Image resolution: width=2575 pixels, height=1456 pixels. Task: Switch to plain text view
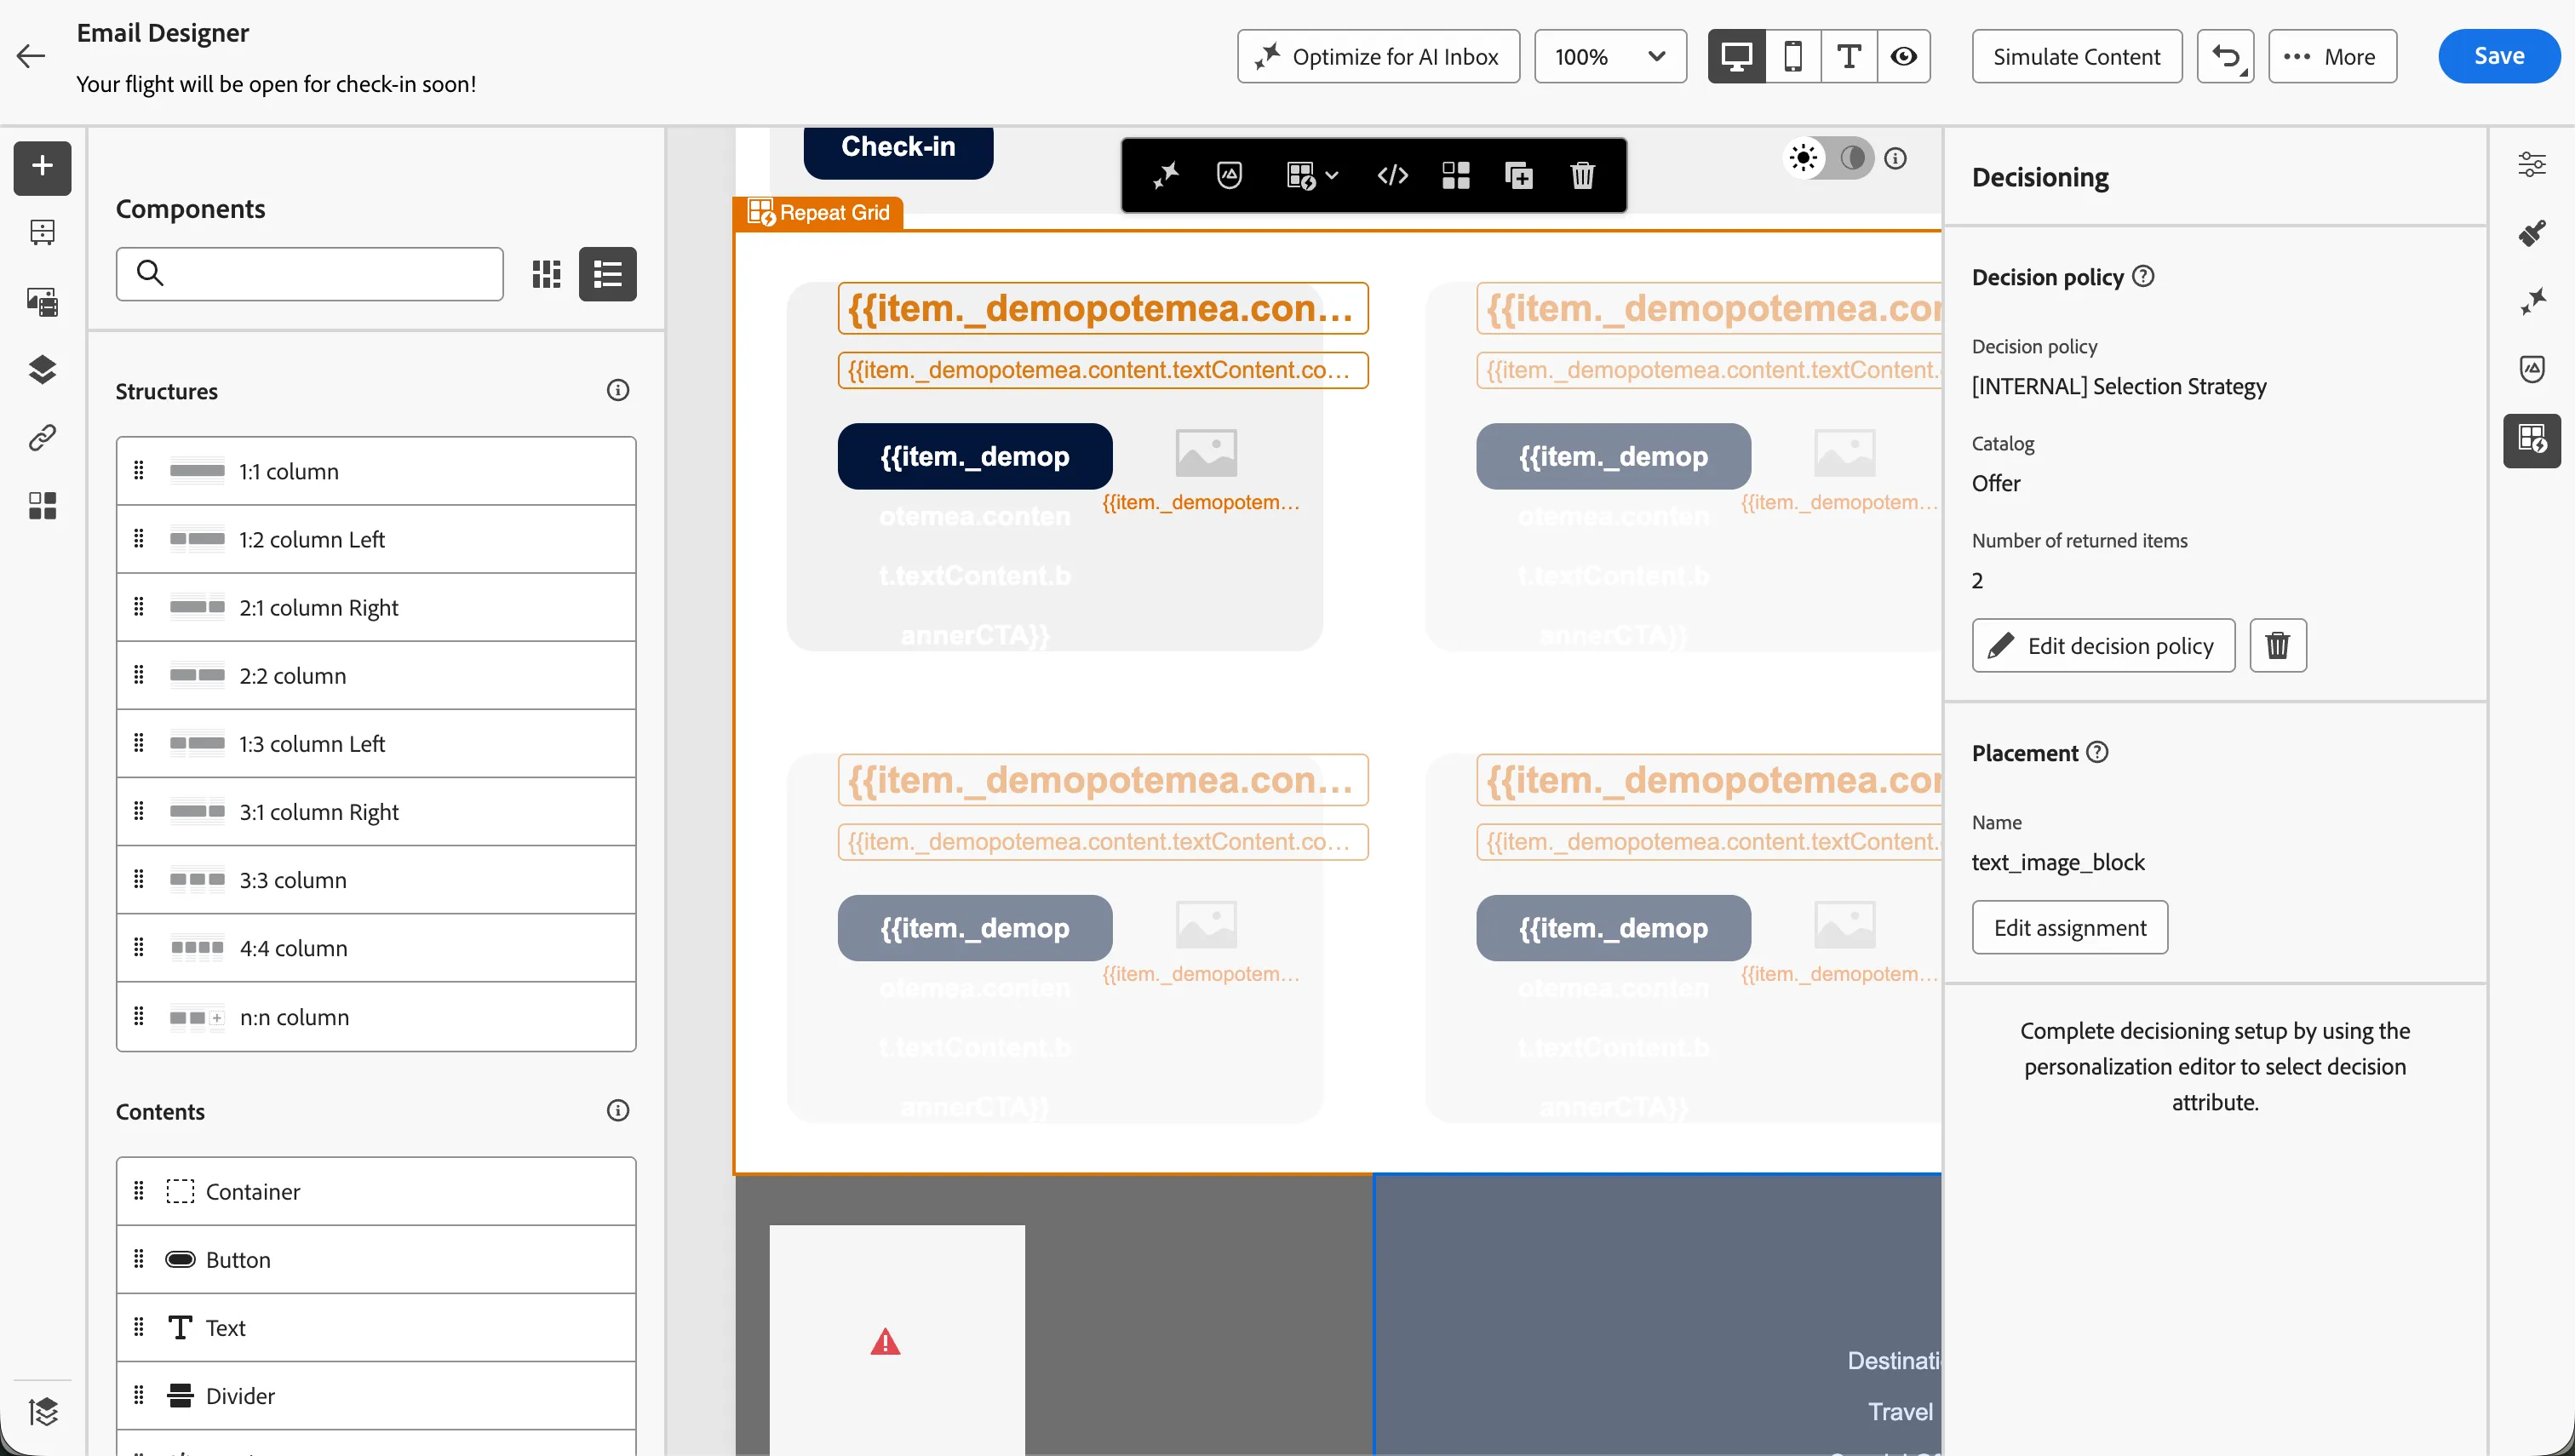[1849, 57]
